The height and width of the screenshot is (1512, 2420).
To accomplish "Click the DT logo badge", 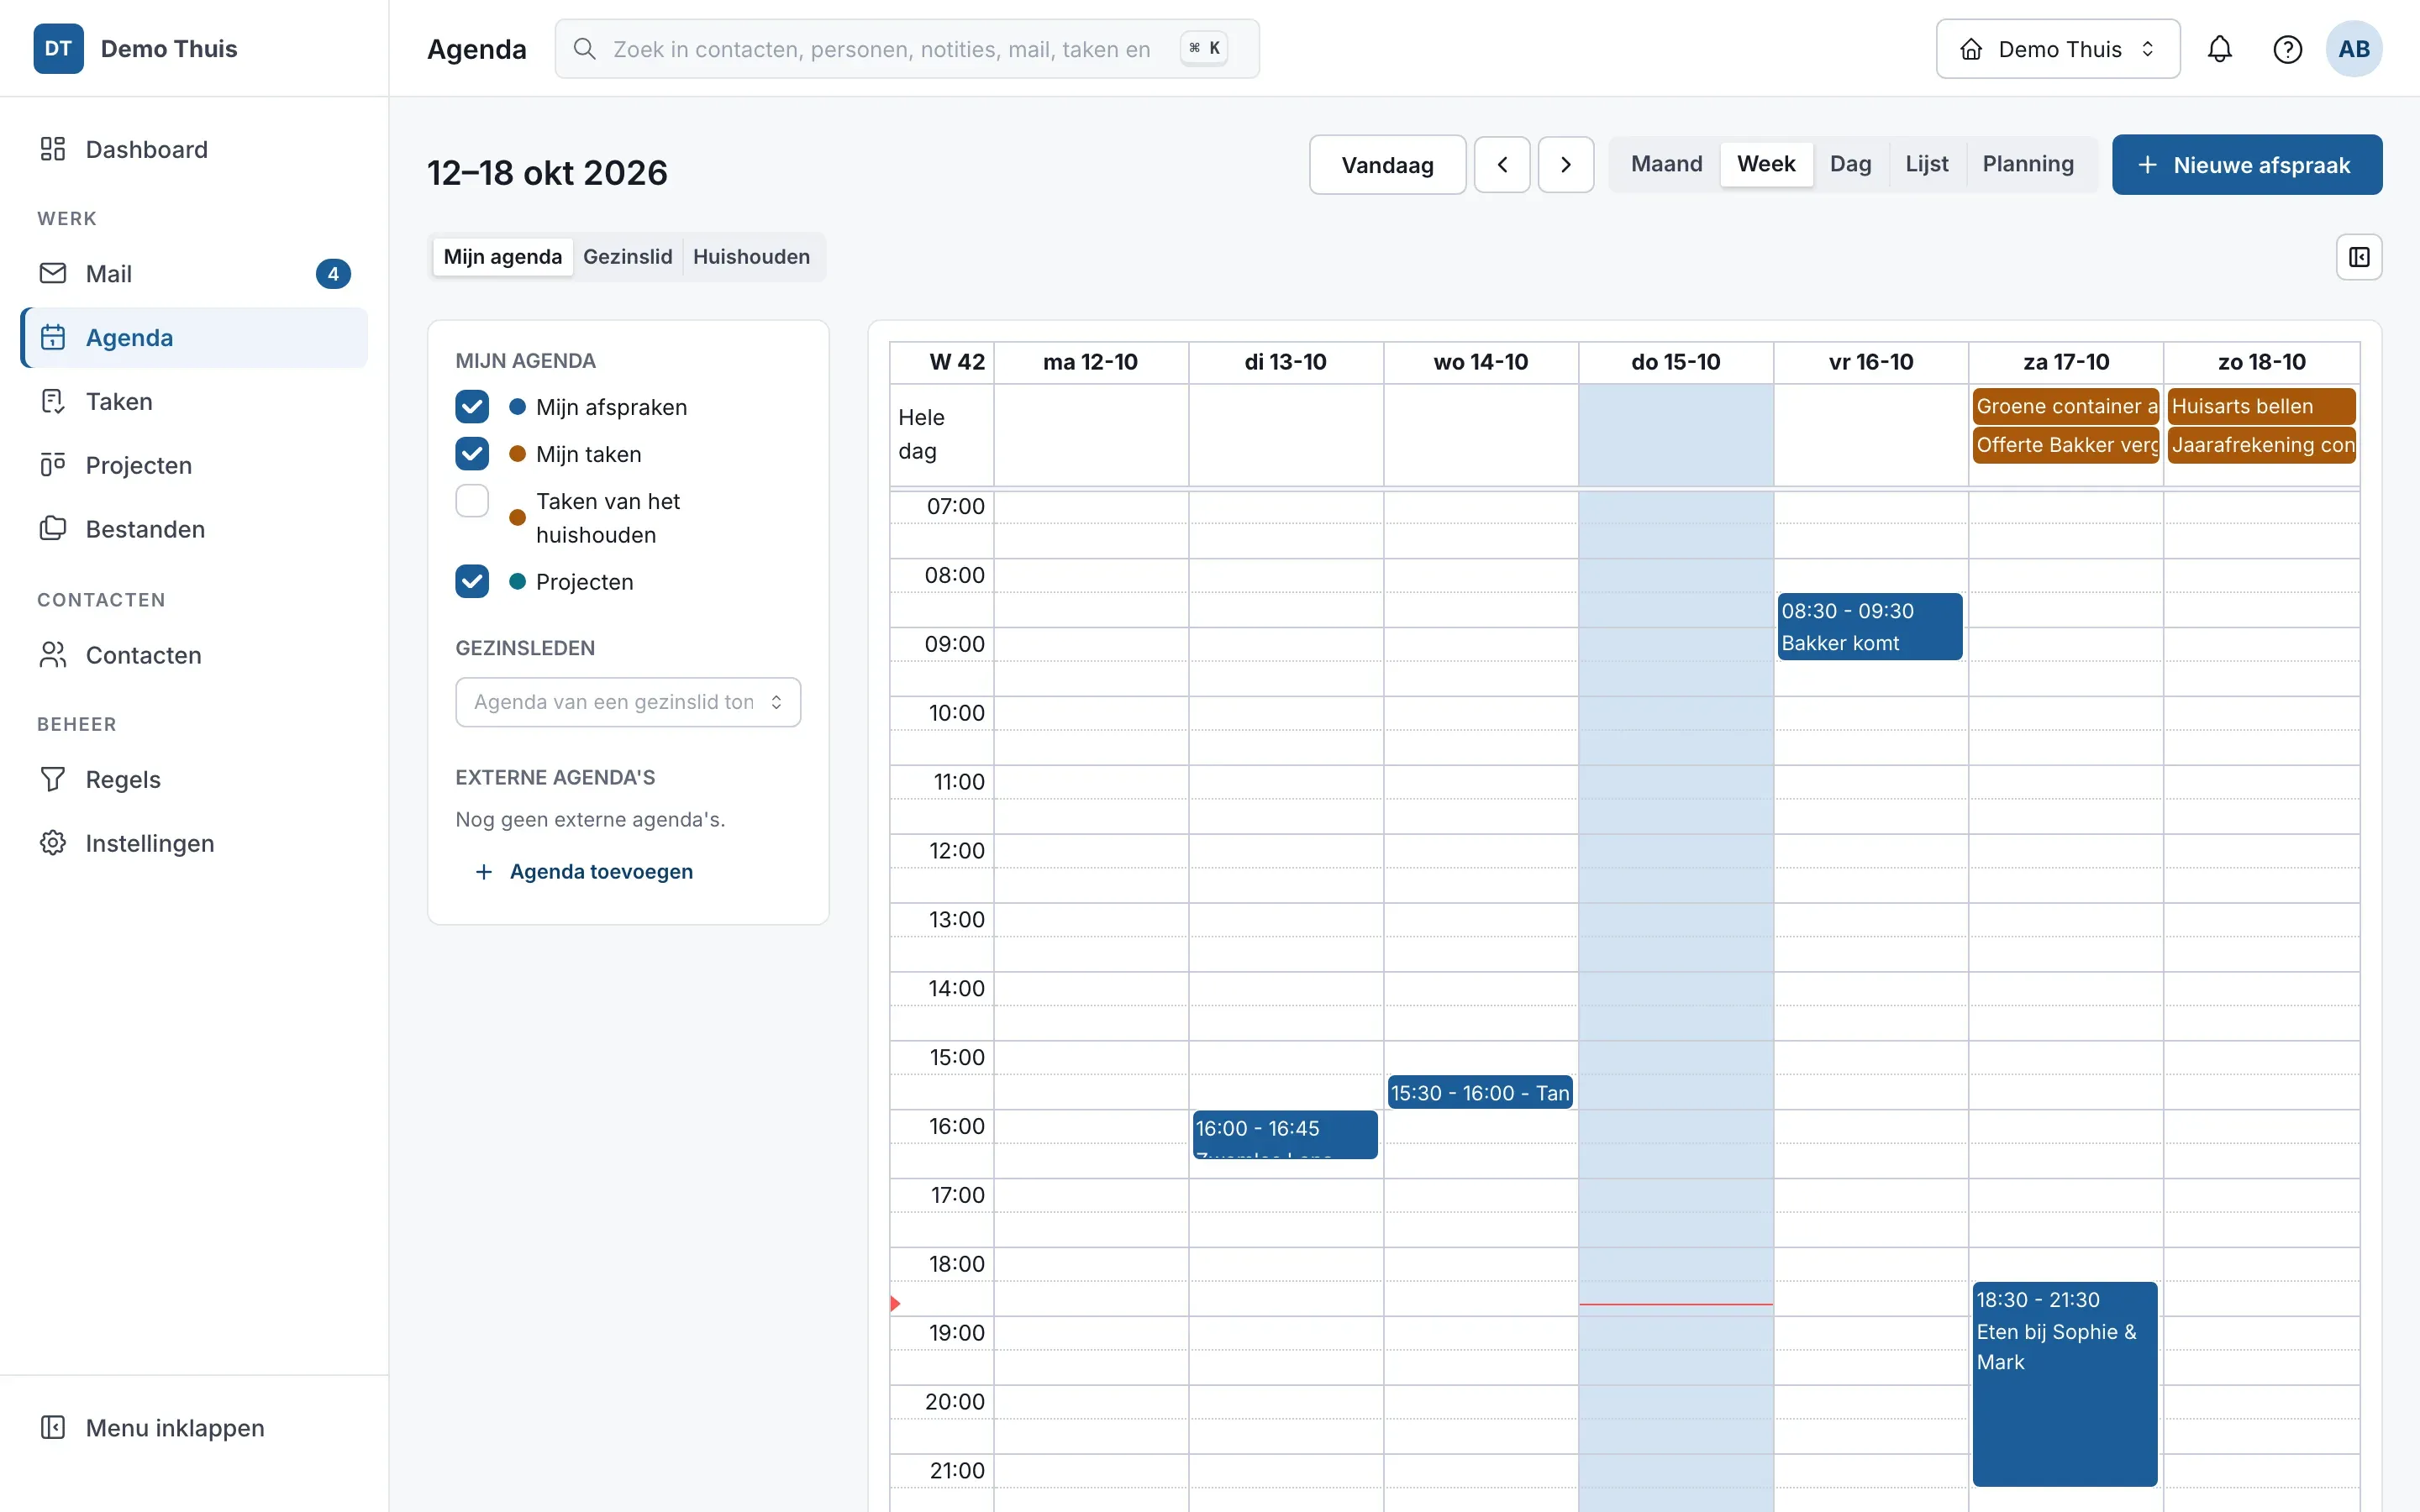I will point(59,49).
